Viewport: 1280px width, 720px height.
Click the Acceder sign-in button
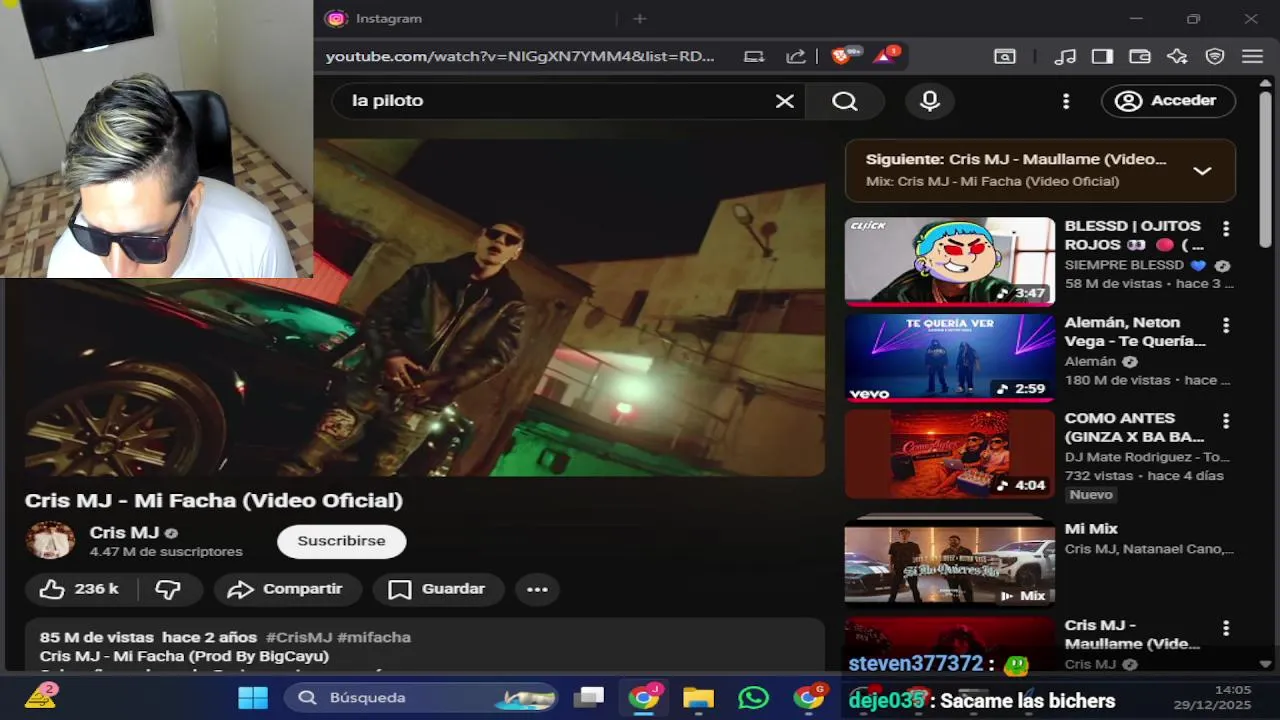pos(1168,101)
